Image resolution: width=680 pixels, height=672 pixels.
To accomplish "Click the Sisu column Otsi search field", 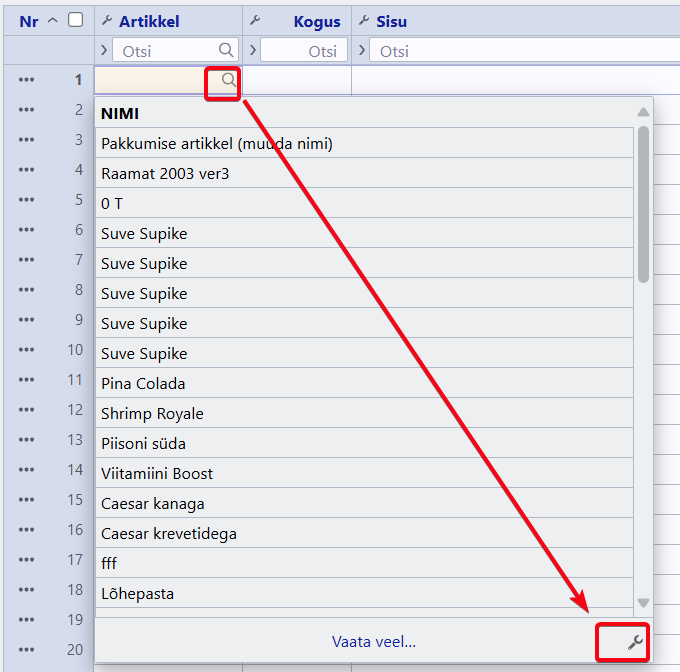I will click(x=520, y=51).
